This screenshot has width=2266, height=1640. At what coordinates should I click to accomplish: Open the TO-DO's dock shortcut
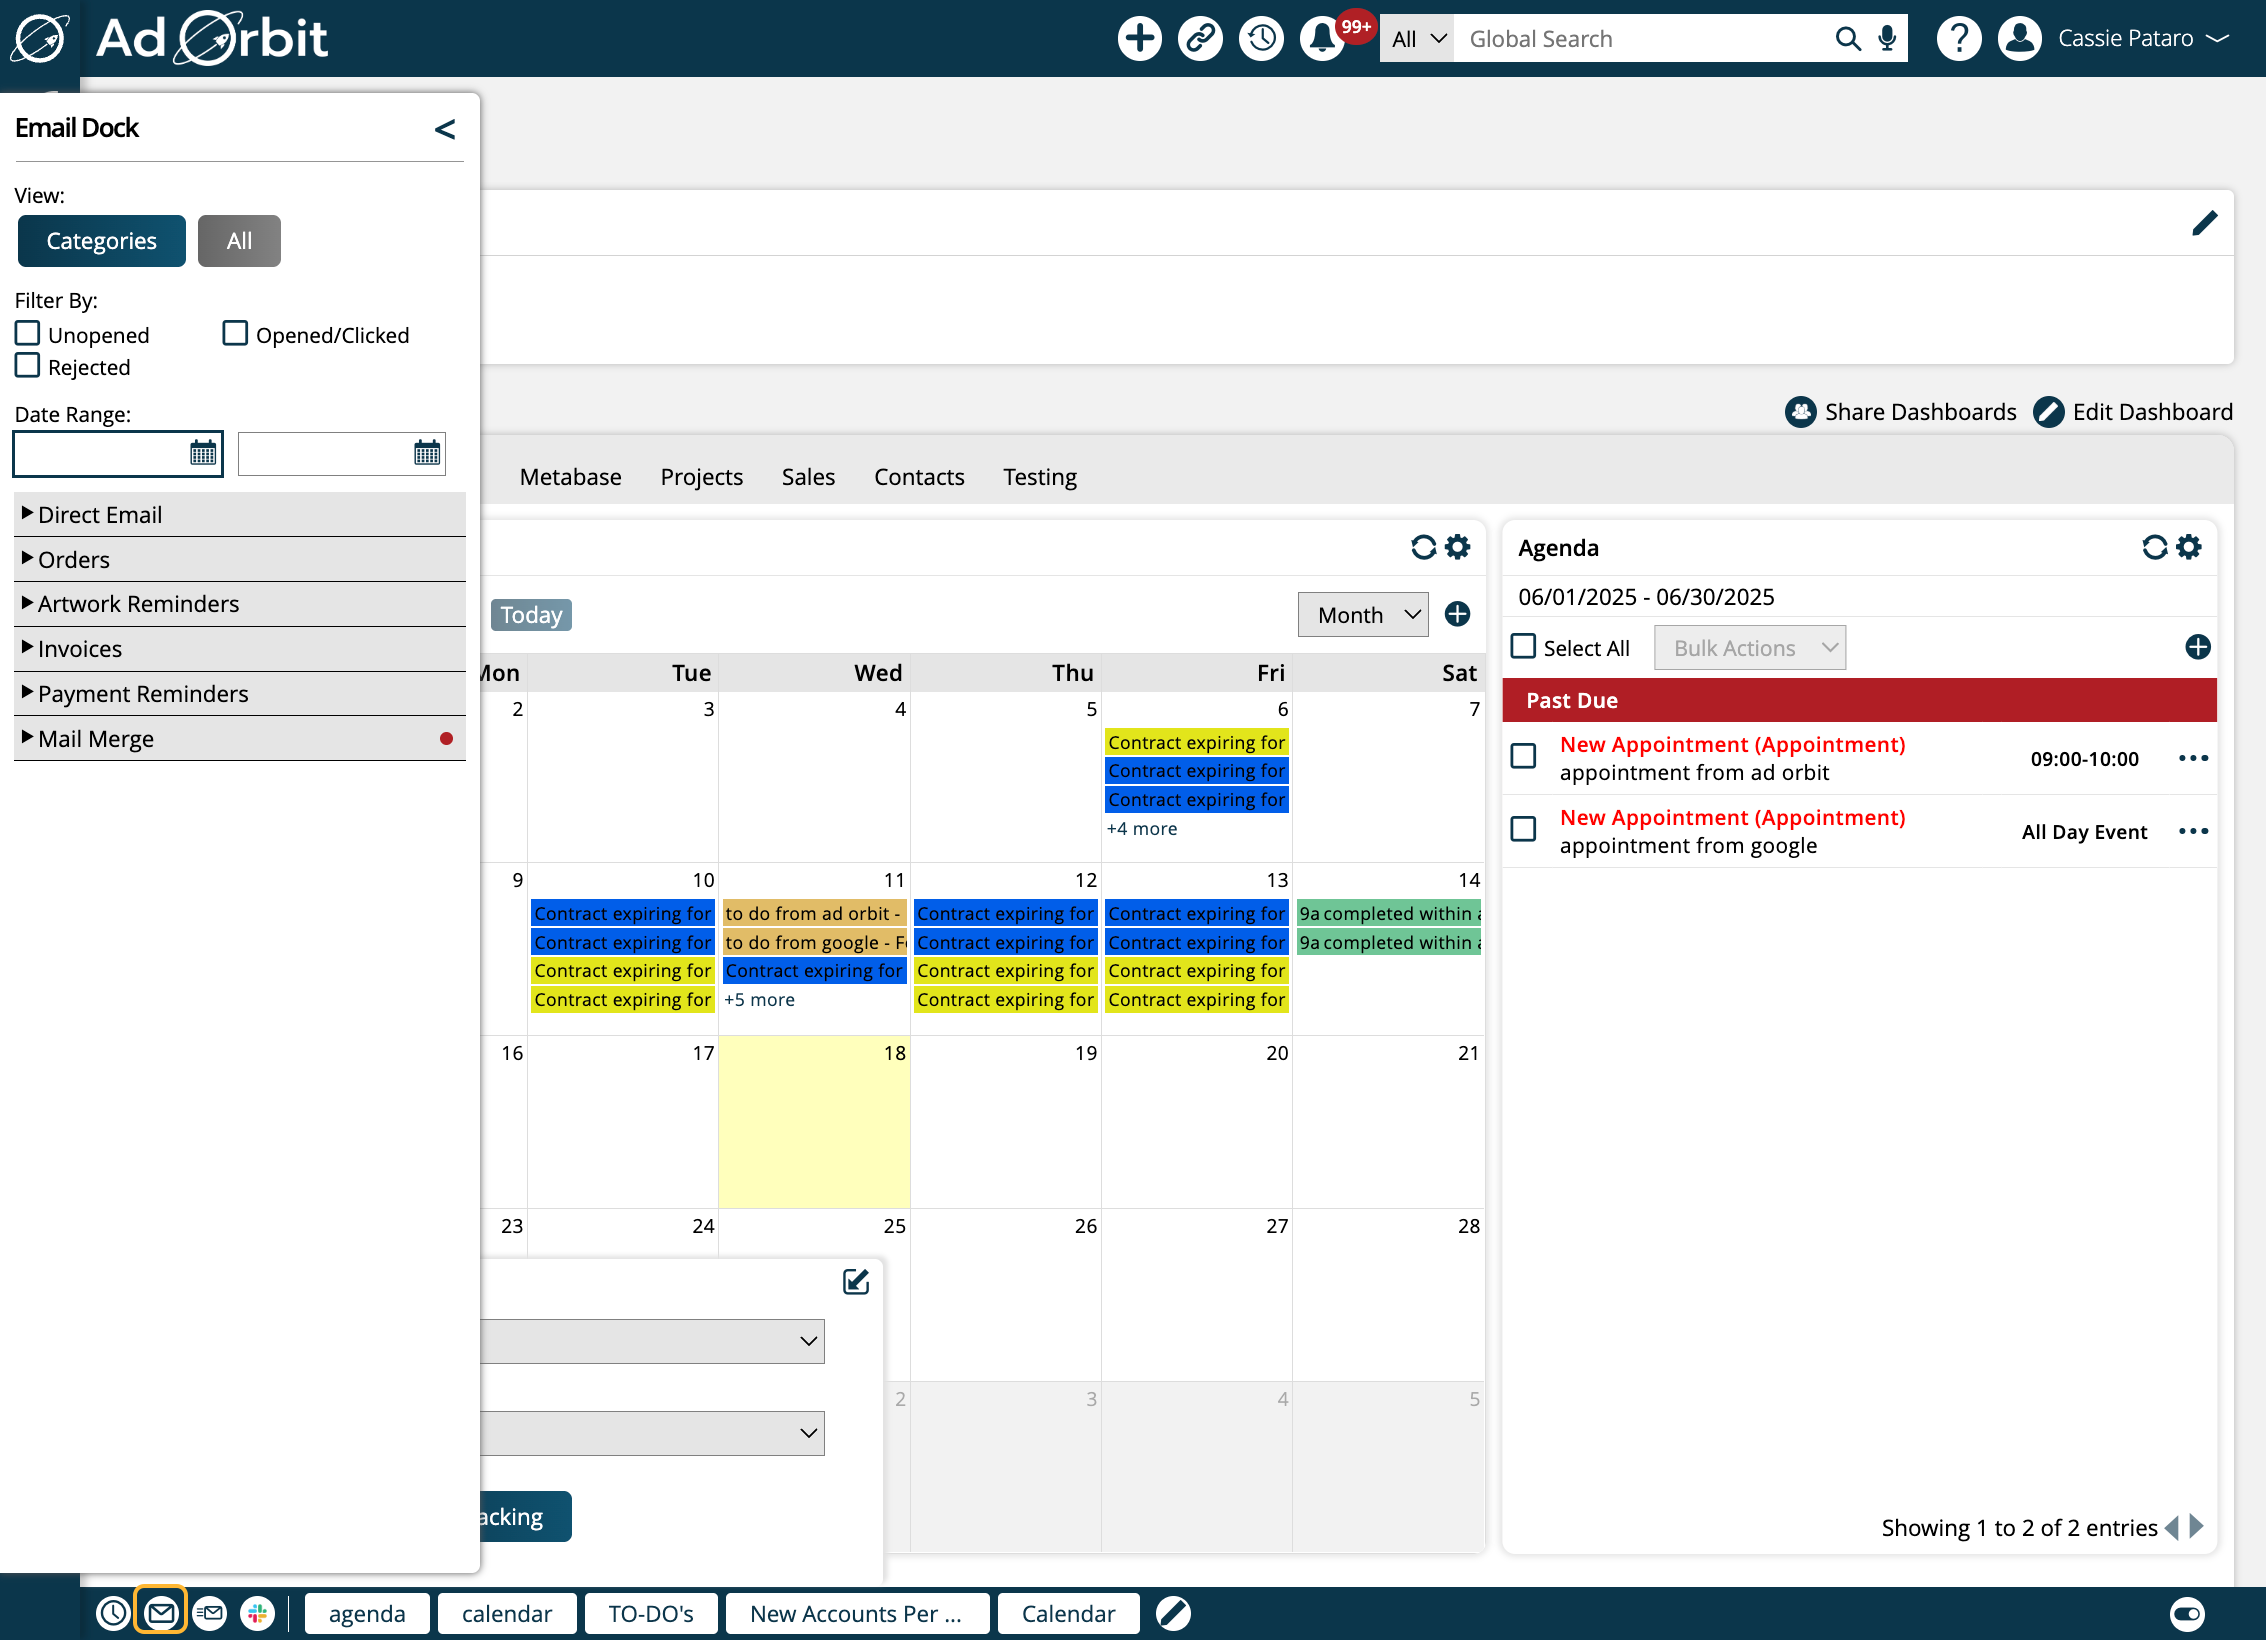651,1613
